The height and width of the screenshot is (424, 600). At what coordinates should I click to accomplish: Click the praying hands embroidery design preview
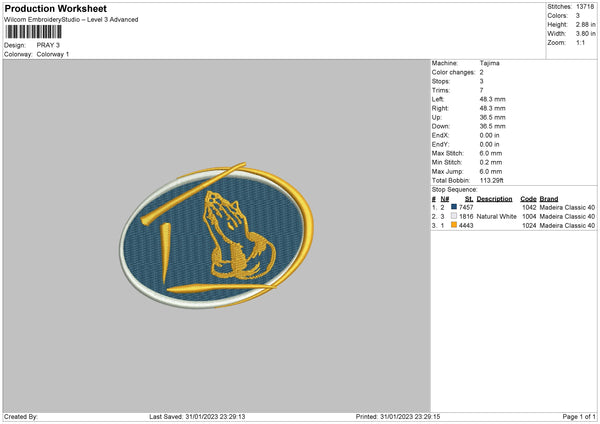216,235
